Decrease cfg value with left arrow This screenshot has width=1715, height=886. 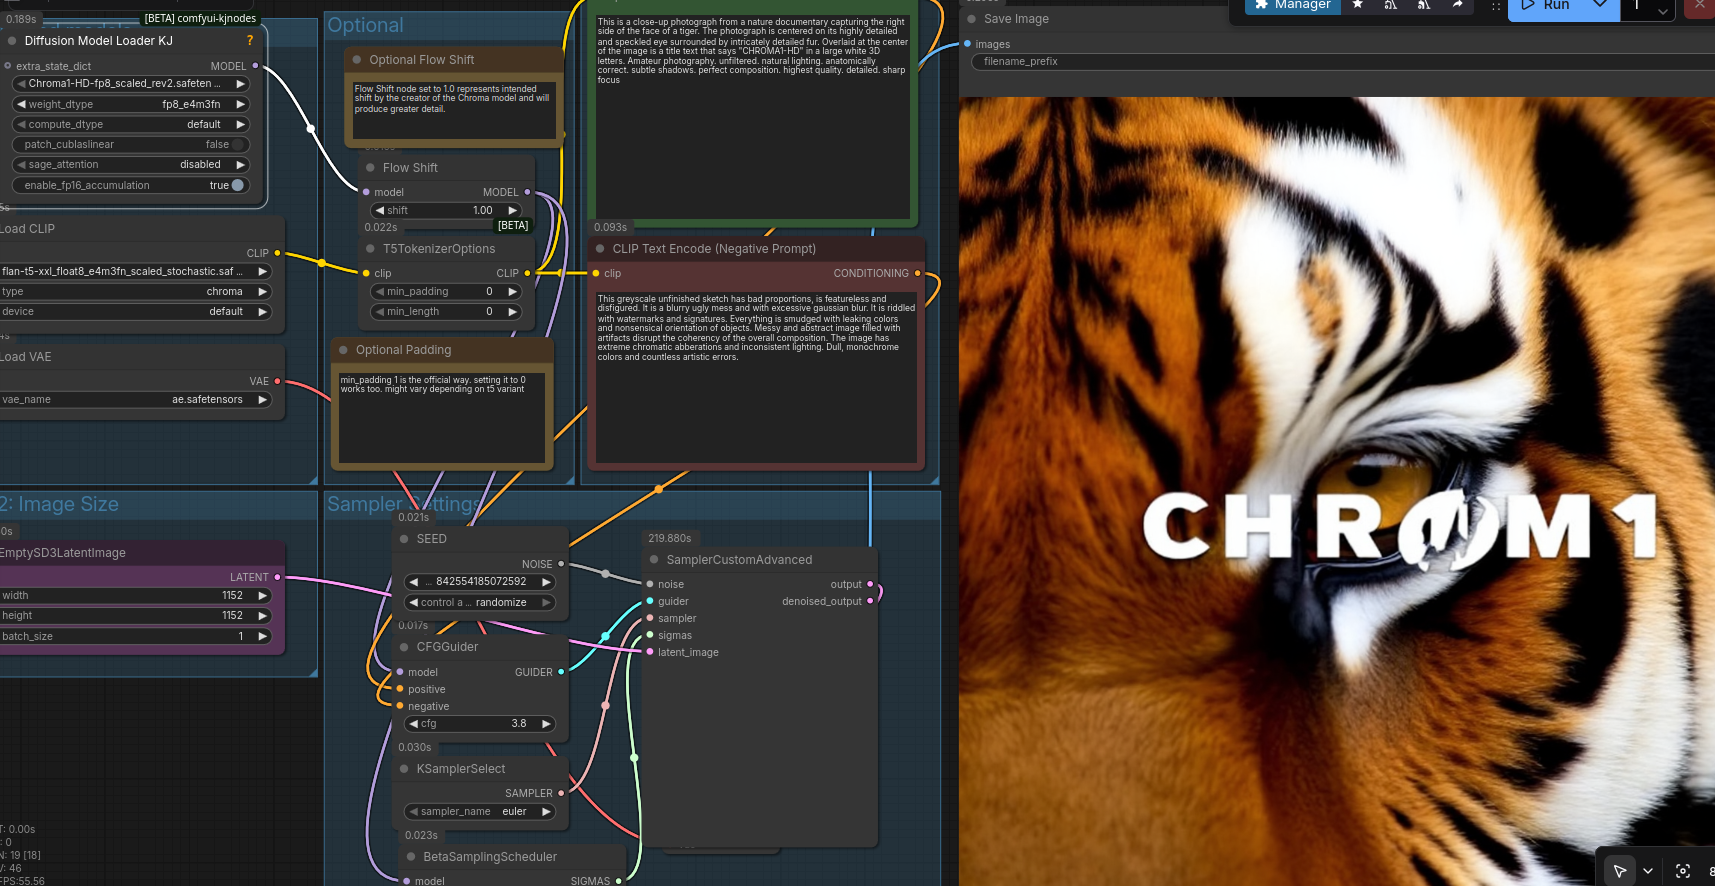pyautogui.click(x=413, y=724)
